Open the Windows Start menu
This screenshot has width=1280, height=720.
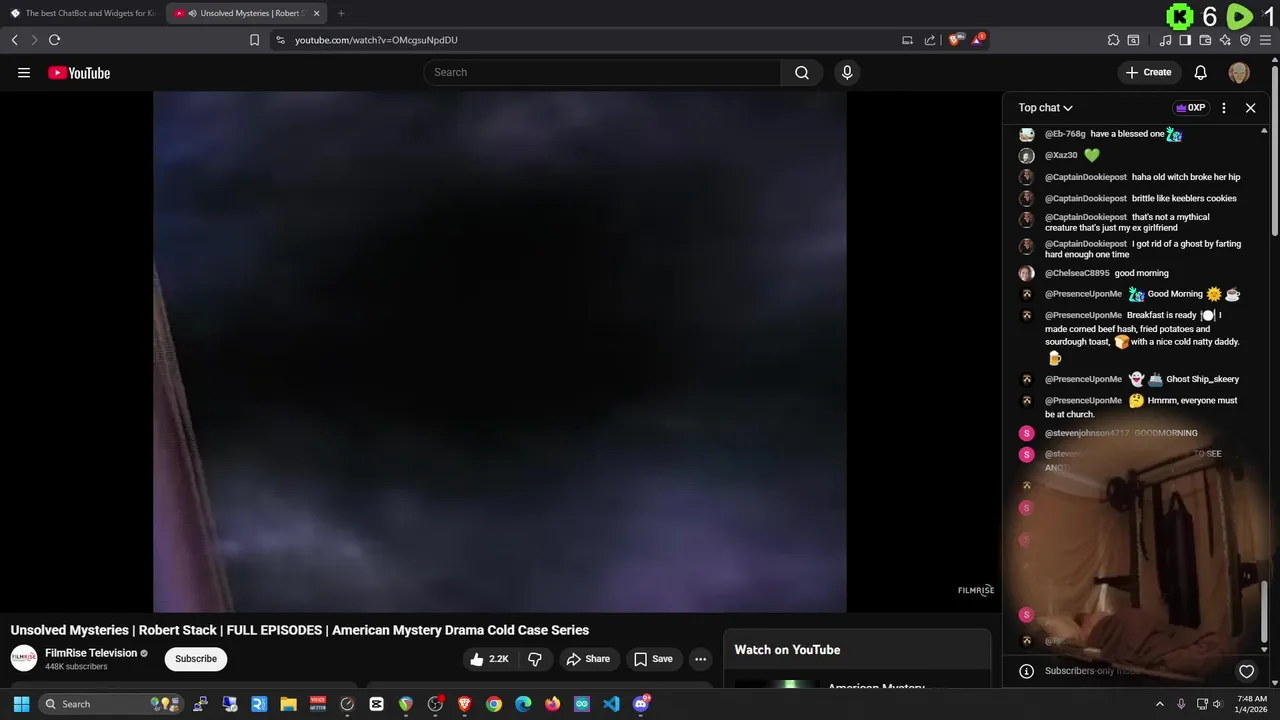click(21, 704)
